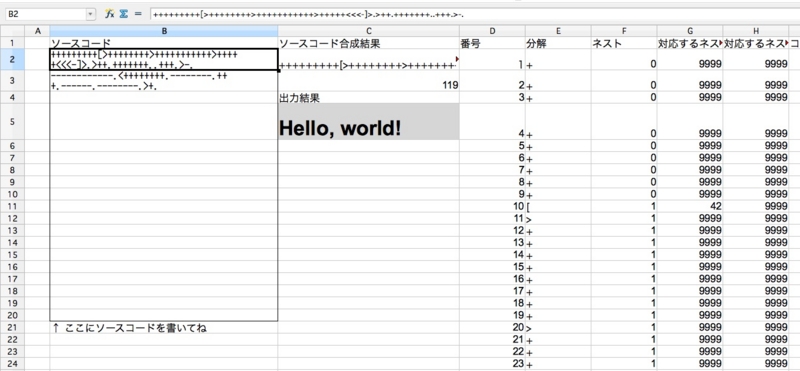Image resolution: width=800 pixels, height=371 pixels.
Task: Click the 分解 header cell
Action: [558, 43]
